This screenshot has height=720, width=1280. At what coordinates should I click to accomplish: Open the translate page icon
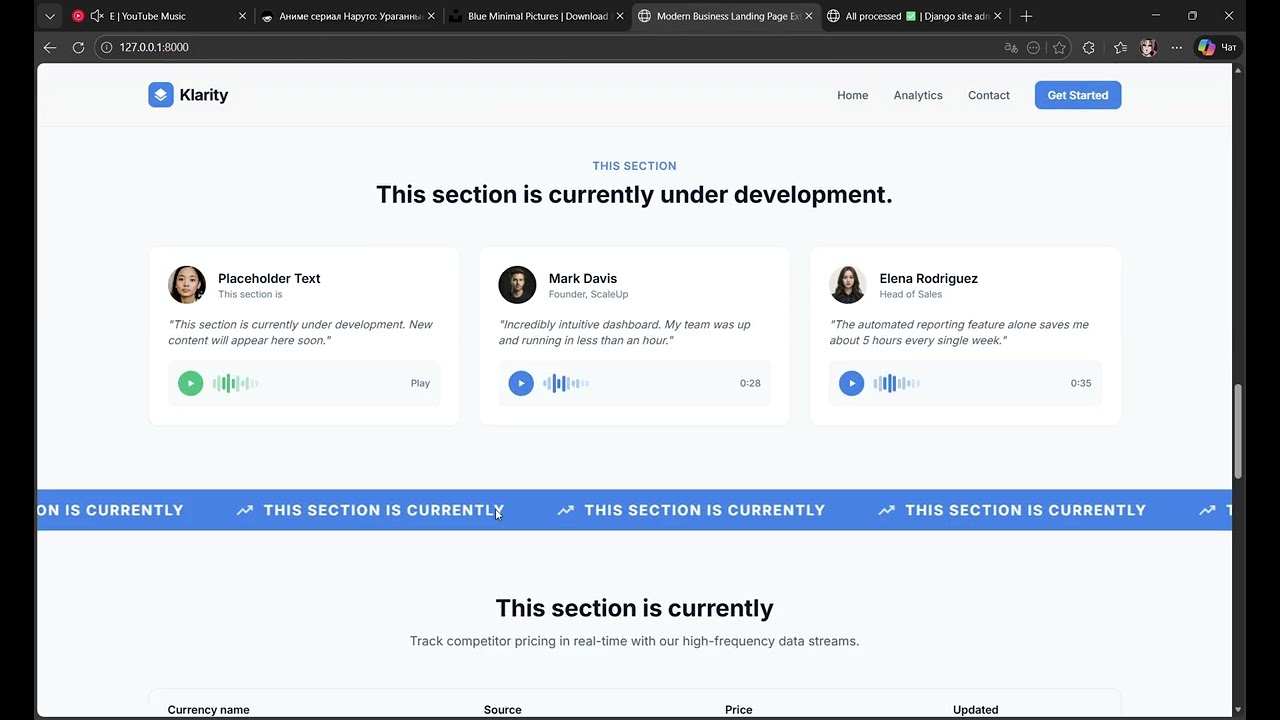click(x=1011, y=47)
